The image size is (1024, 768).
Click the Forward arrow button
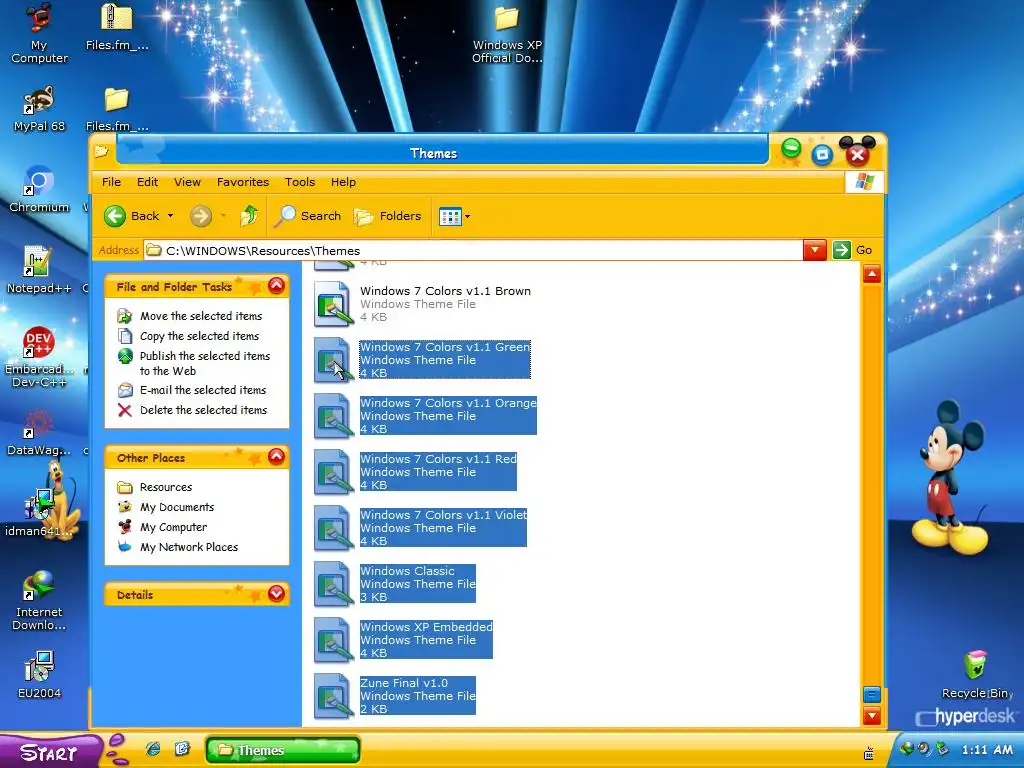[x=200, y=216]
